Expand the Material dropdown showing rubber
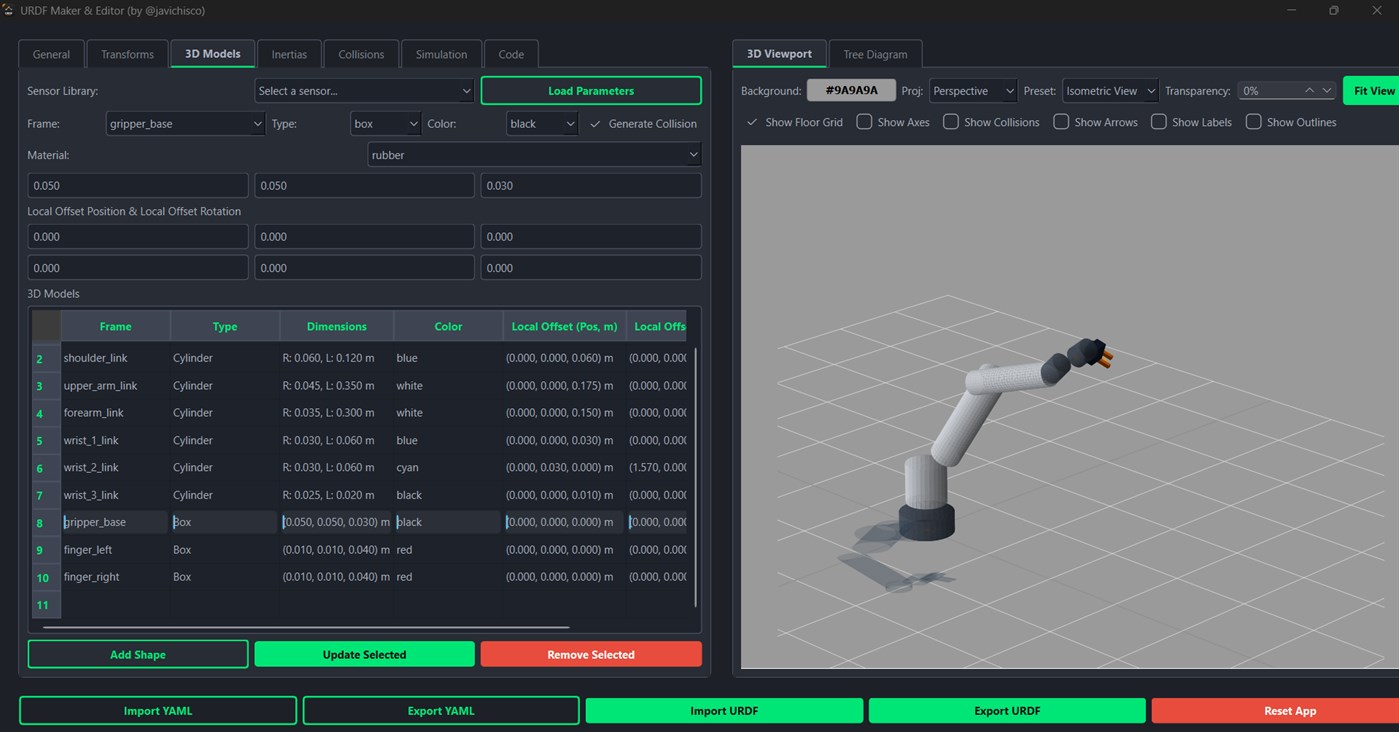Screen dimensions: 1399x732 tap(535, 155)
